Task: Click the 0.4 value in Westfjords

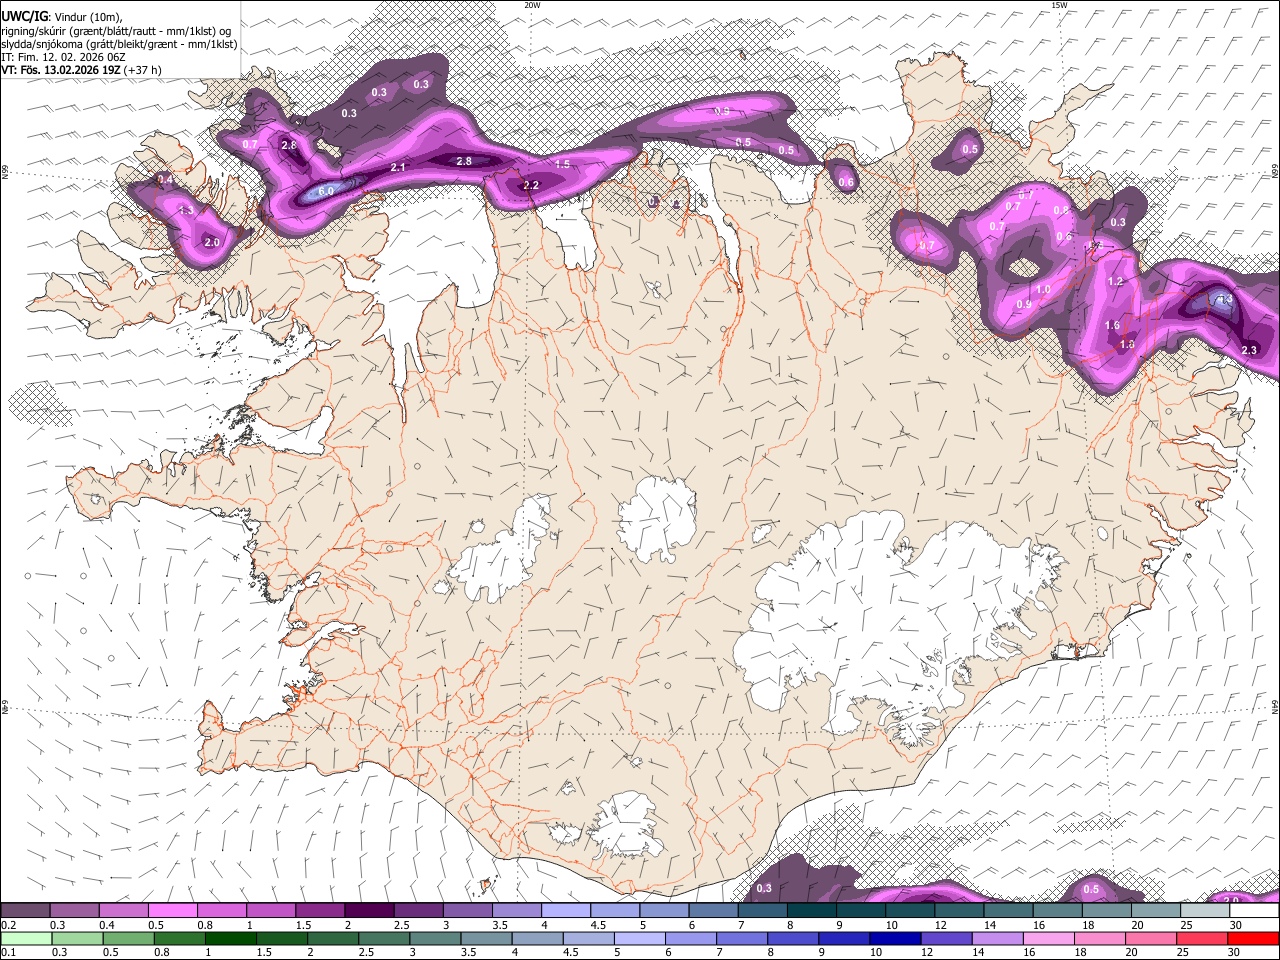Action: [x=165, y=179]
